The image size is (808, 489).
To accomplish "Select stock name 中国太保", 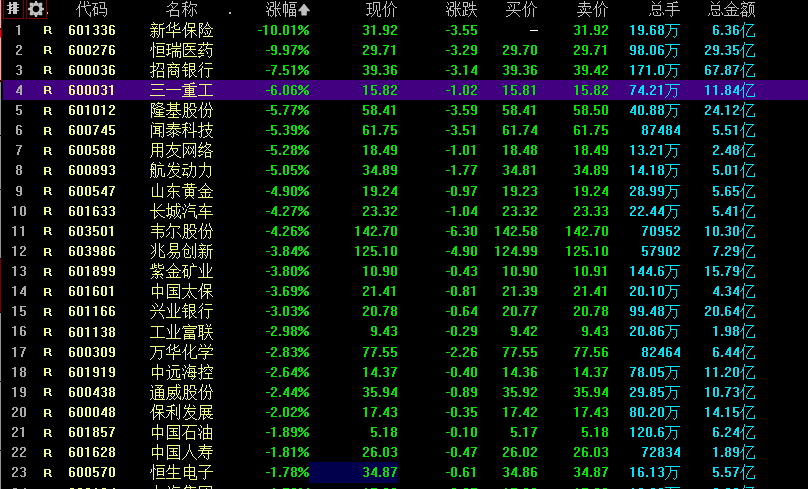I will pyautogui.click(x=181, y=292).
